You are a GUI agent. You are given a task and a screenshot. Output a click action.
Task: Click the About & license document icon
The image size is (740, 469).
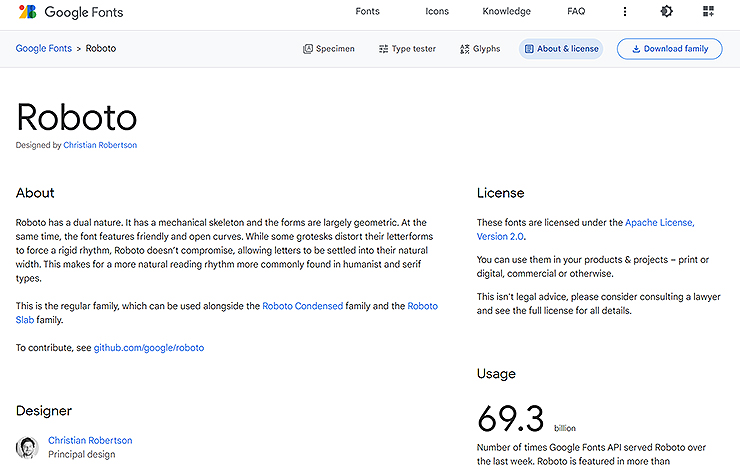530,49
